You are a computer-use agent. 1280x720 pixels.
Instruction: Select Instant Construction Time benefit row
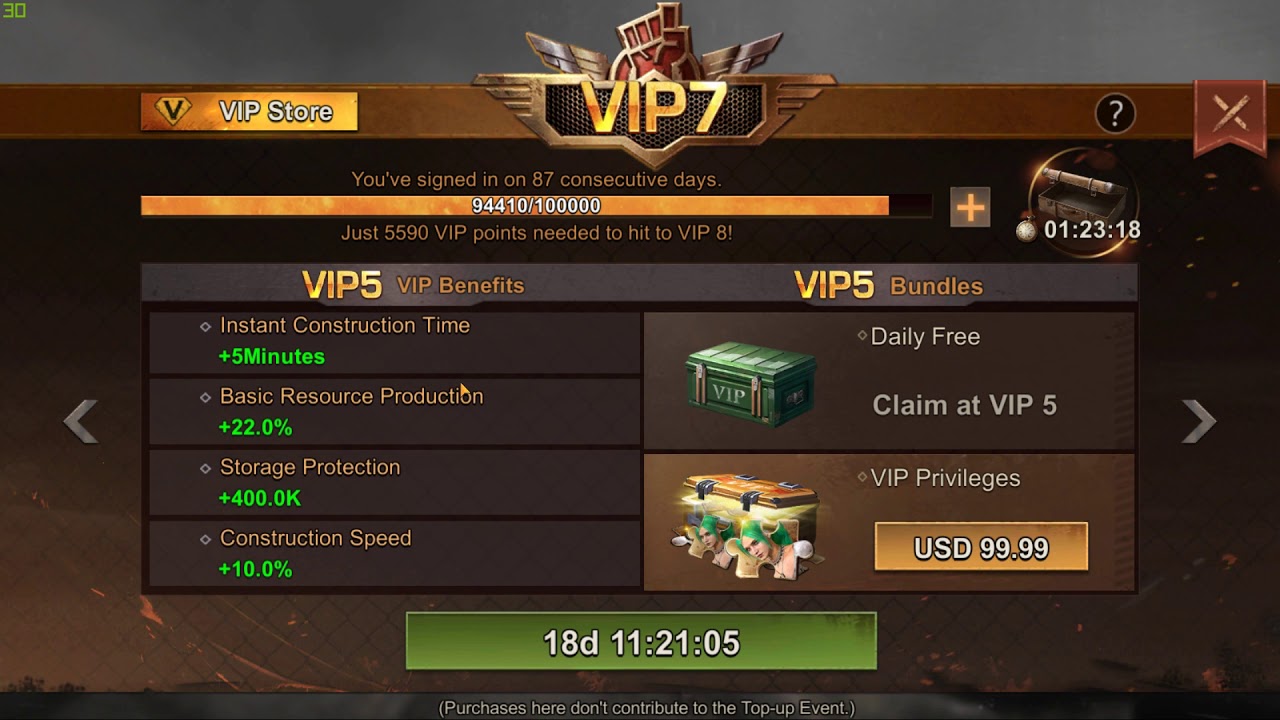click(x=395, y=341)
